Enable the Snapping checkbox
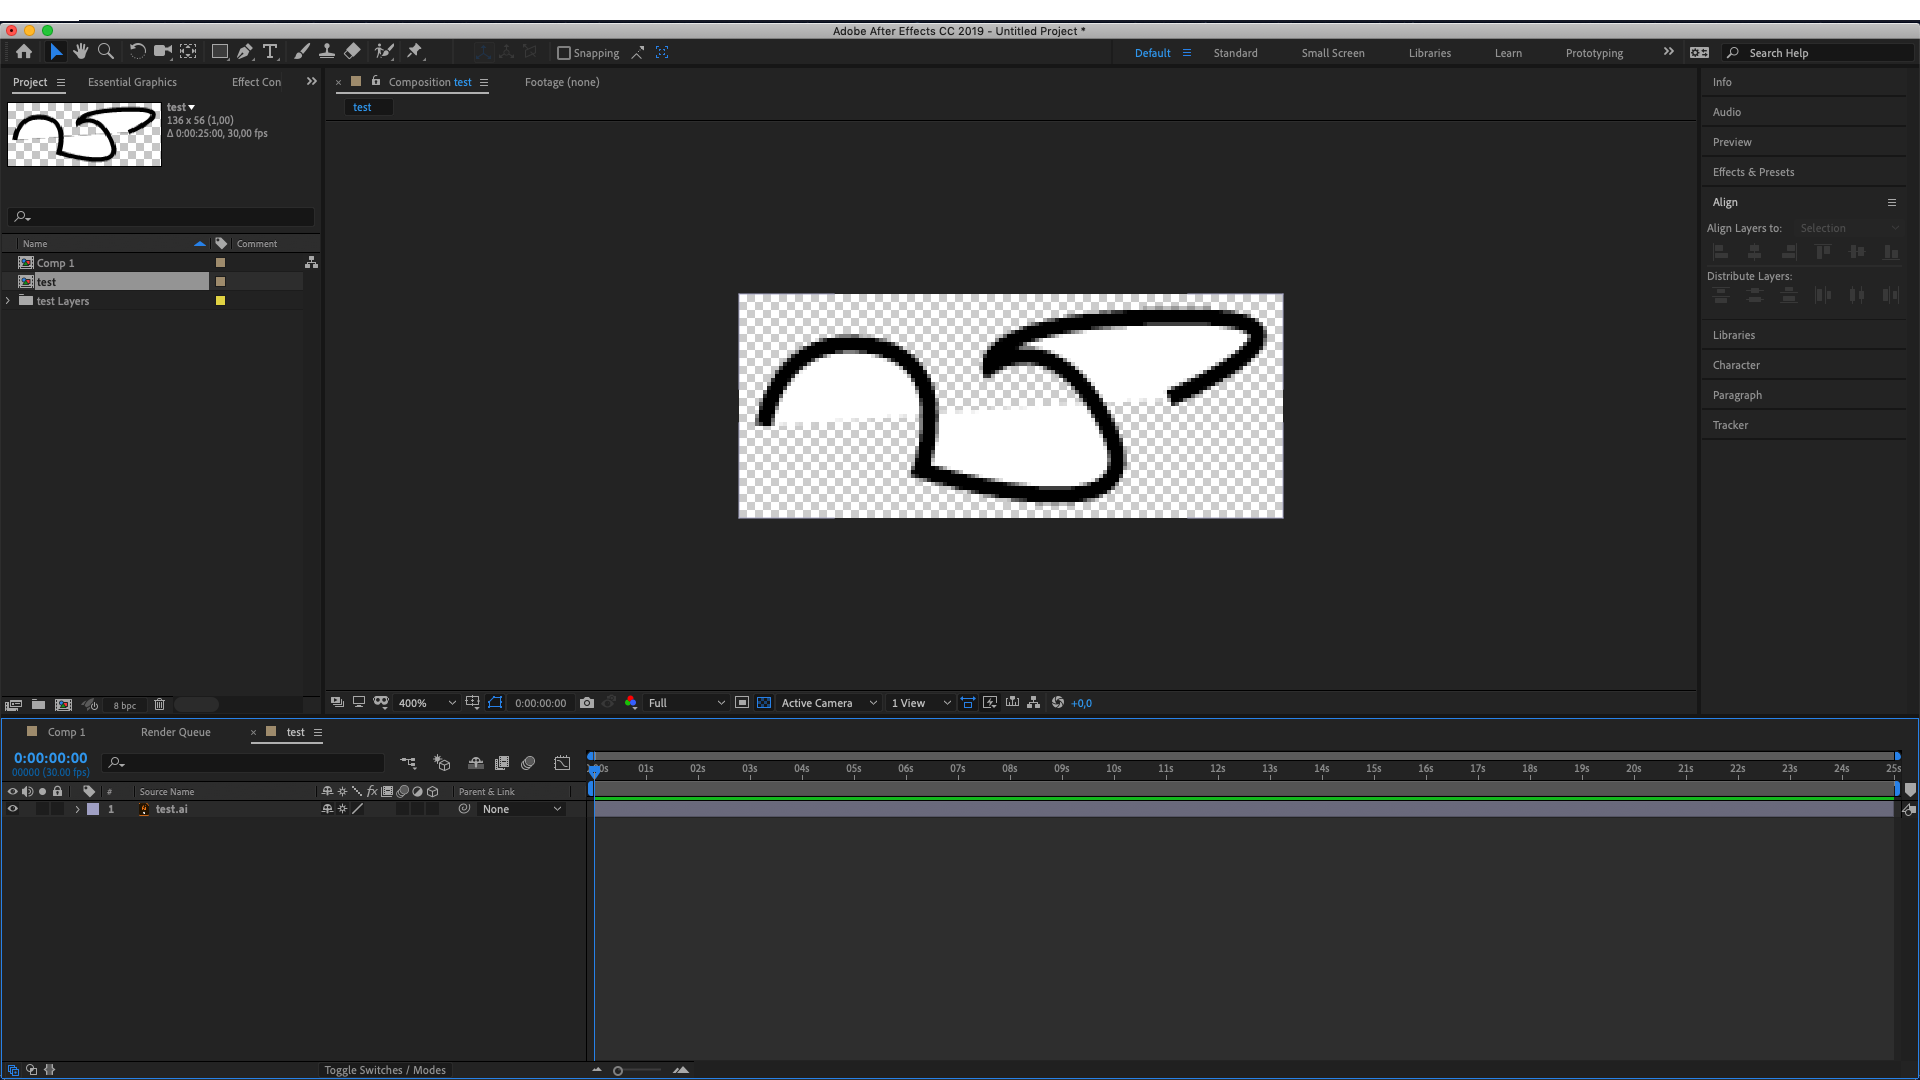1920x1080 pixels. [564, 53]
